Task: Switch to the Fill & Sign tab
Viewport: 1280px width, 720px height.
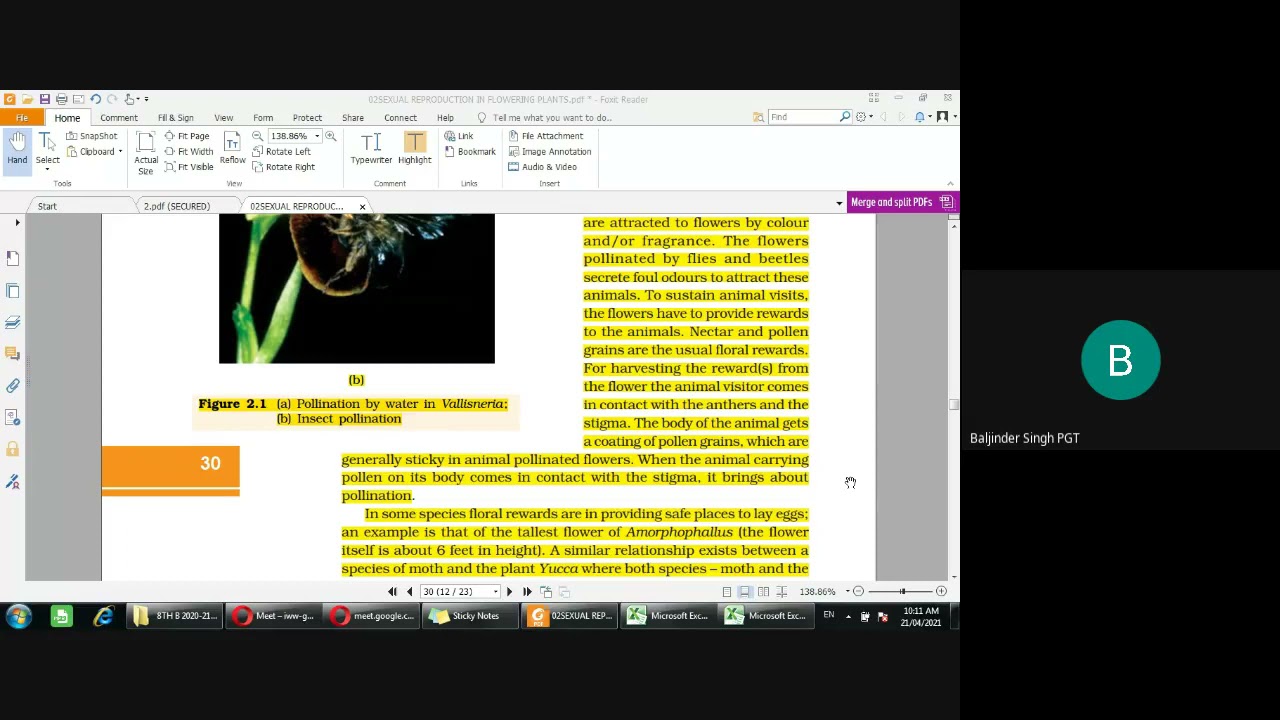Action: [175, 118]
